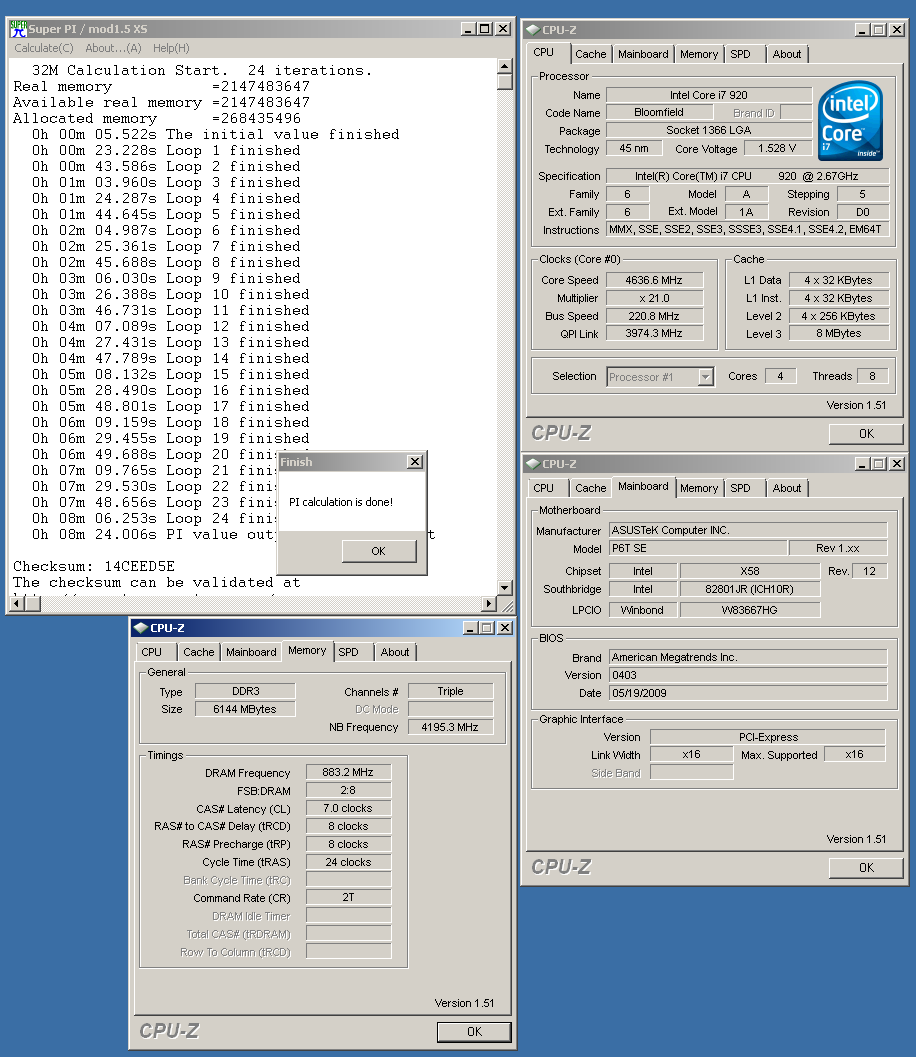Minimize the CPU-Z CPU tab window

pyautogui.click(x=862, y=30)
